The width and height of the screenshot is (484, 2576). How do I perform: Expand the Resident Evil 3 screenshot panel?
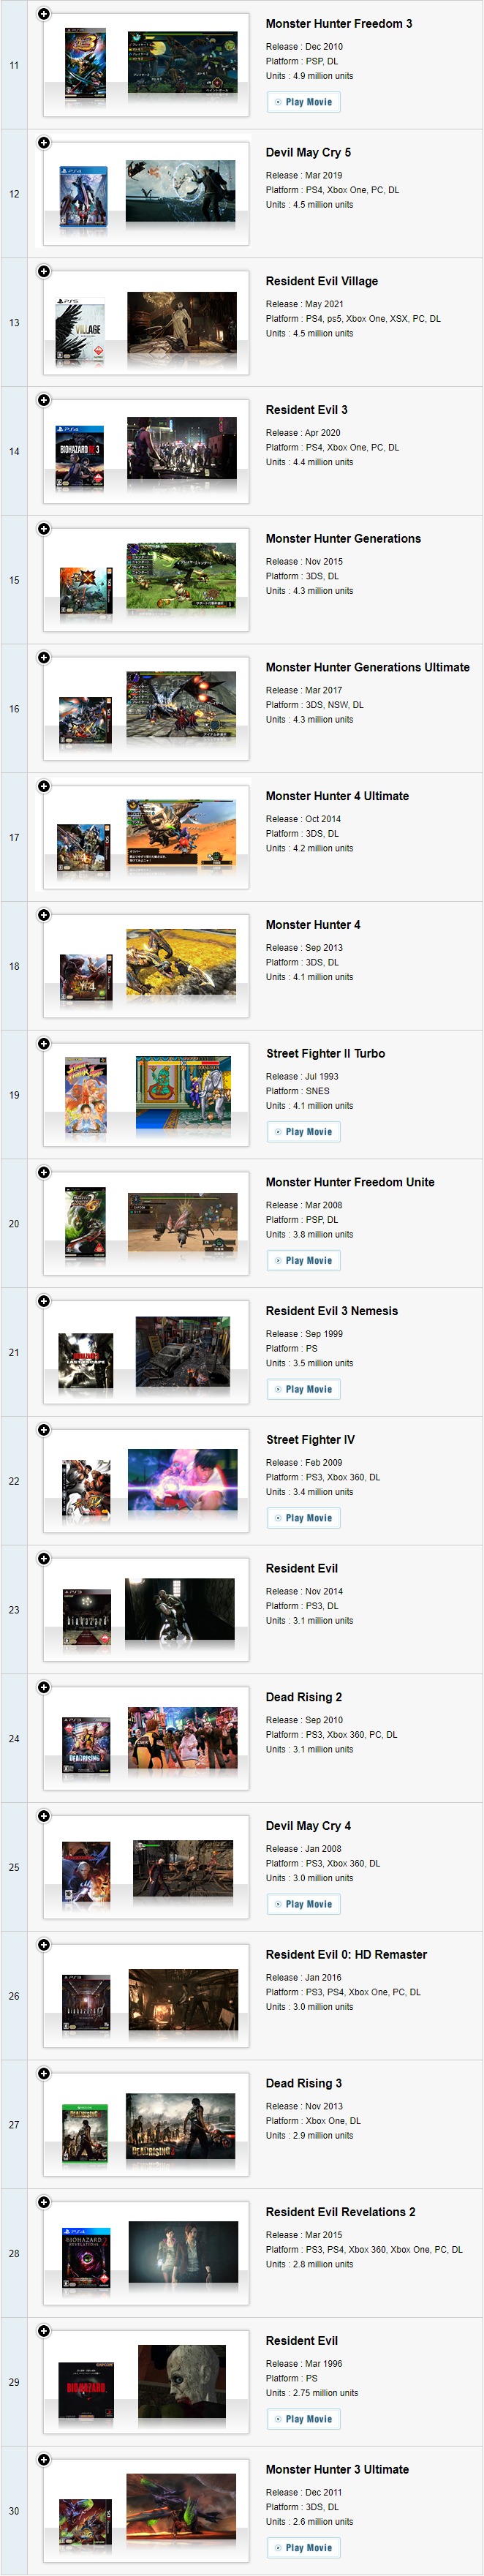pyautogui.click(x=43, y=400)
